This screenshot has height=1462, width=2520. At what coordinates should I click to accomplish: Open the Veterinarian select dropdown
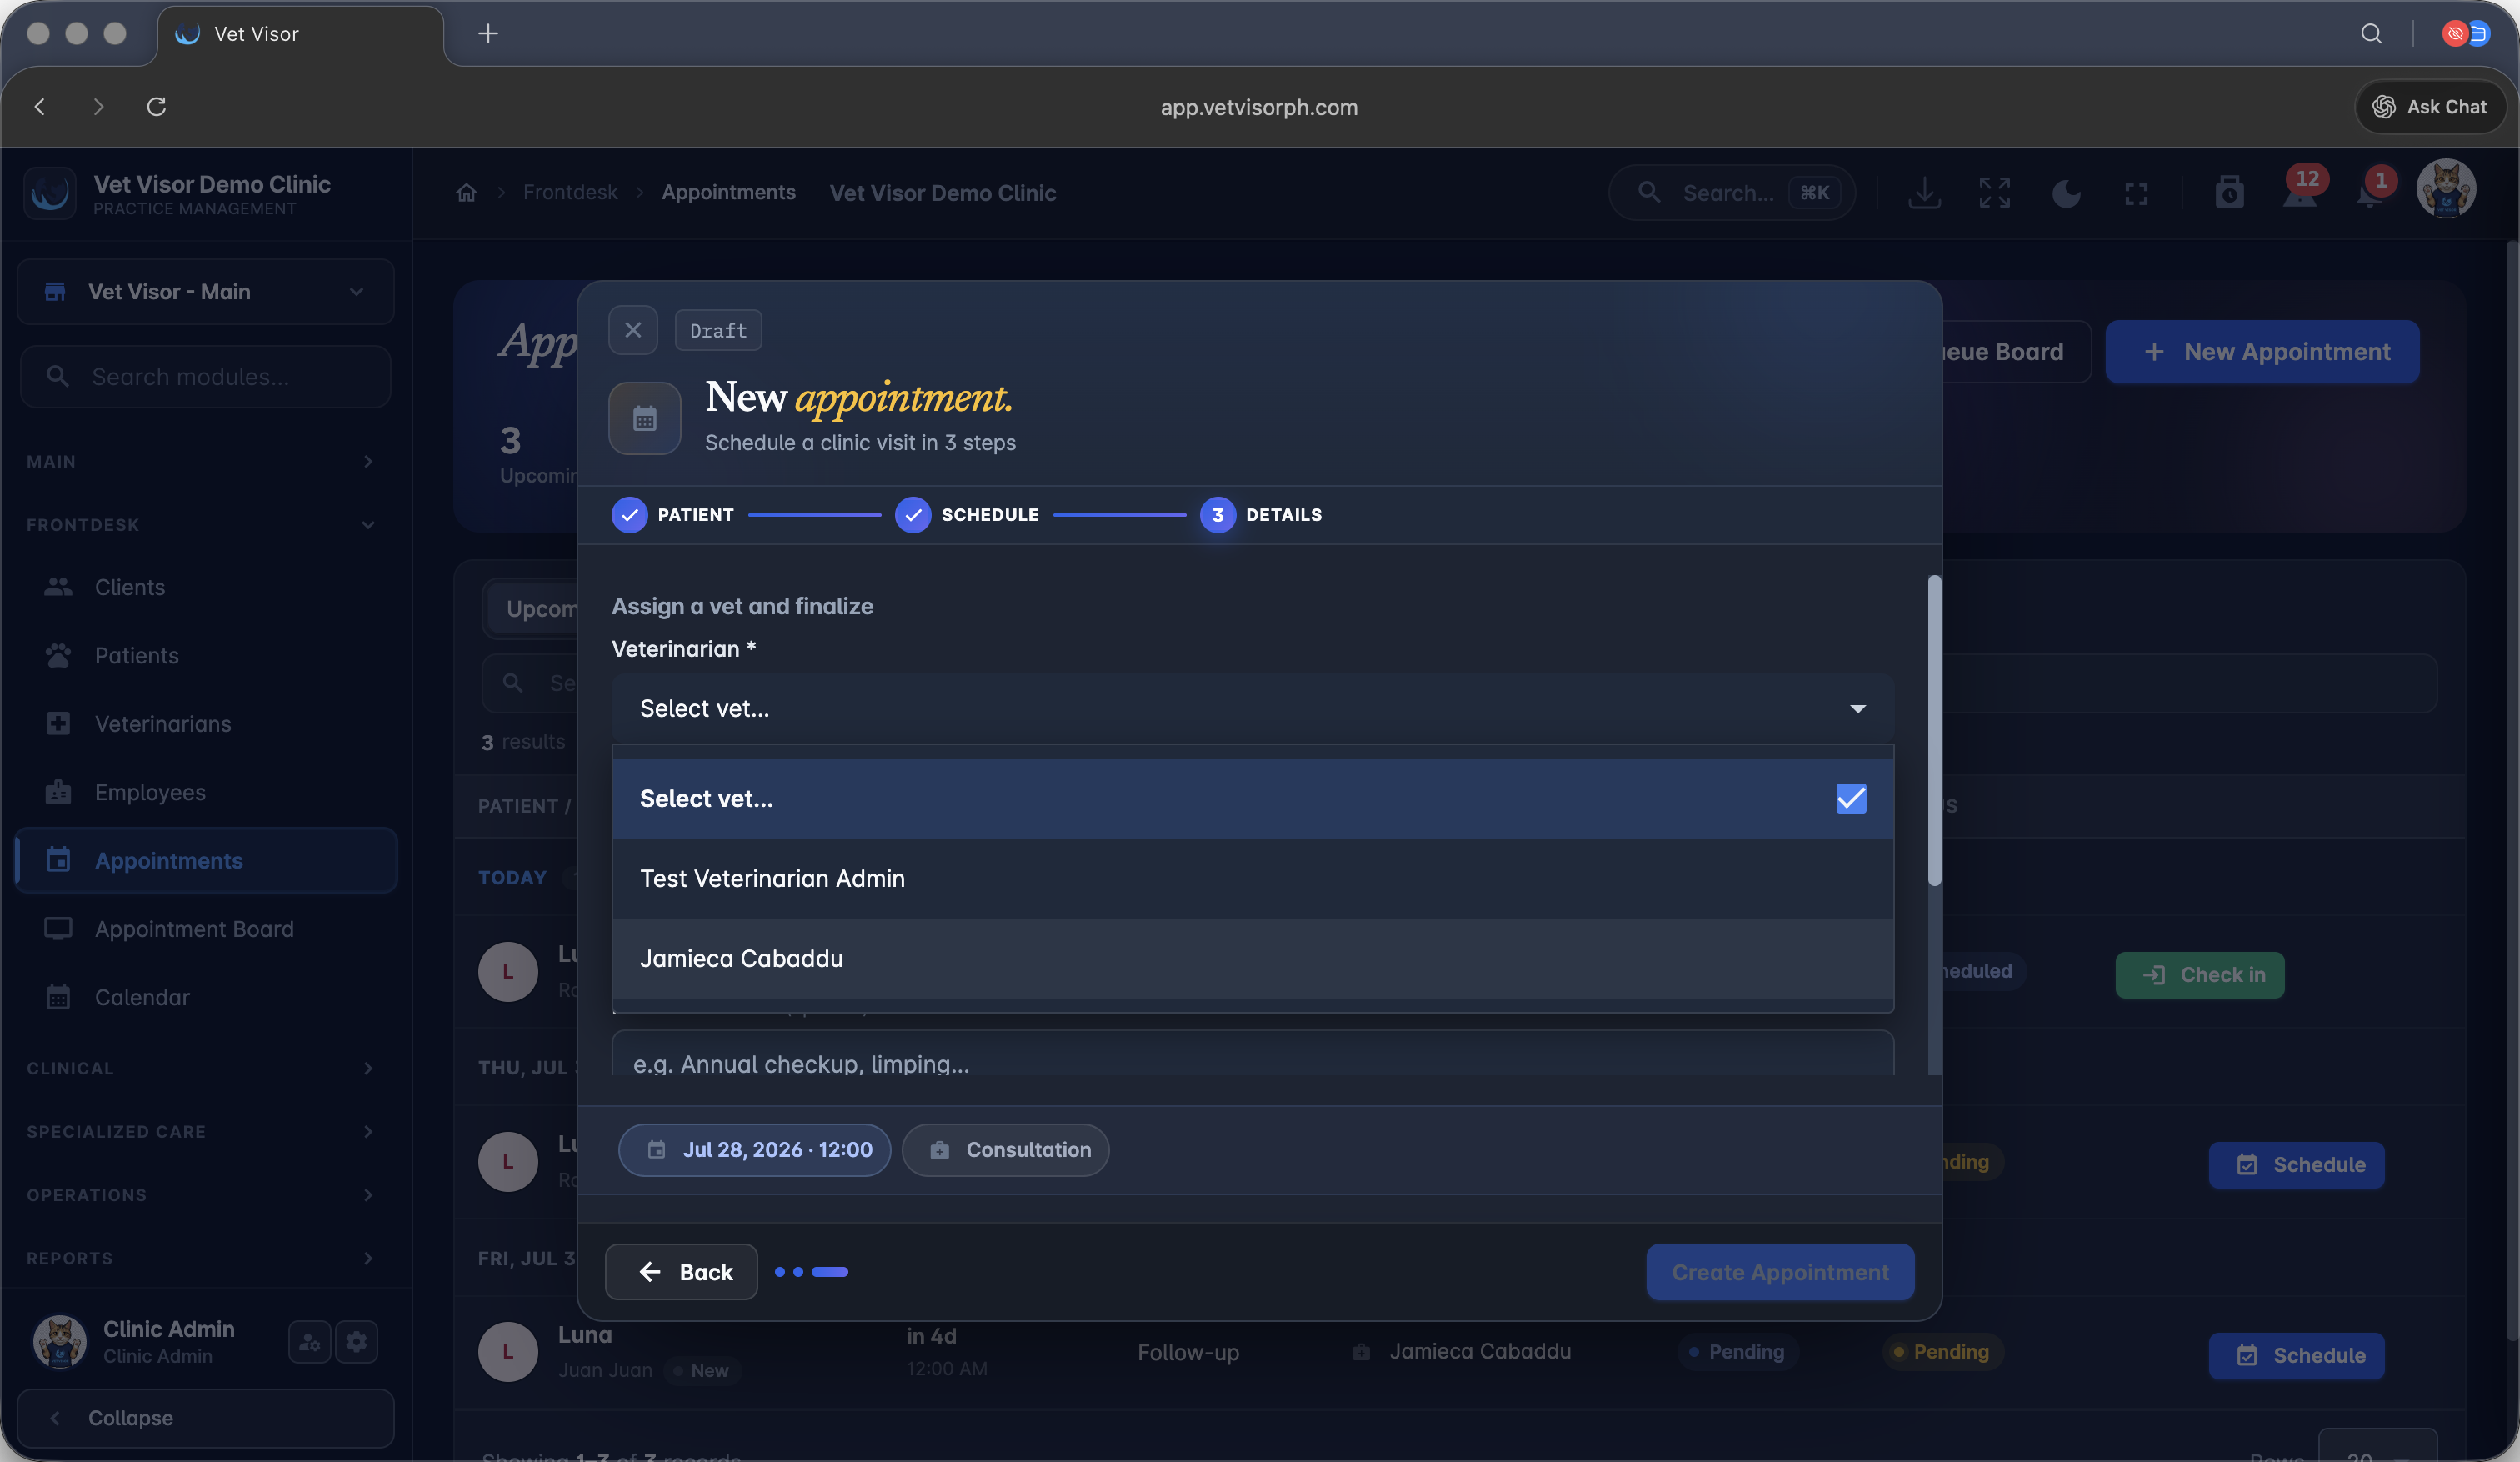pos(1253,708)
